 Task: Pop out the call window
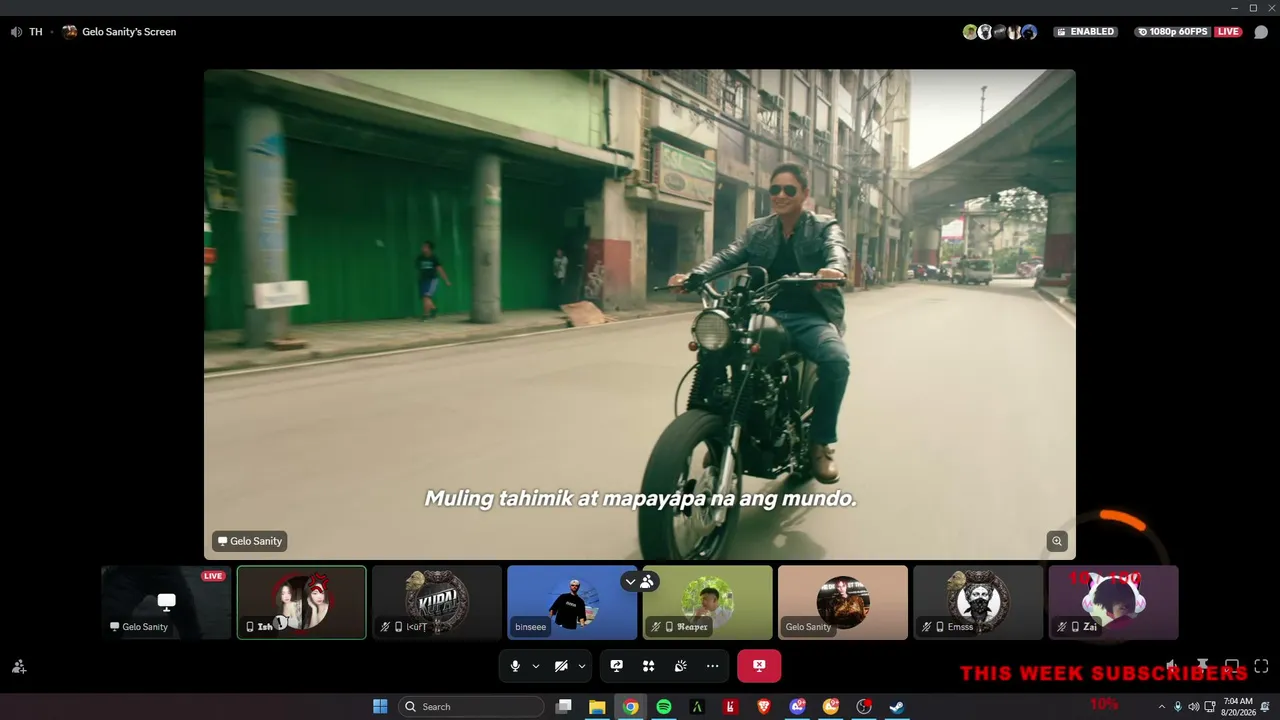(1232, 666)
